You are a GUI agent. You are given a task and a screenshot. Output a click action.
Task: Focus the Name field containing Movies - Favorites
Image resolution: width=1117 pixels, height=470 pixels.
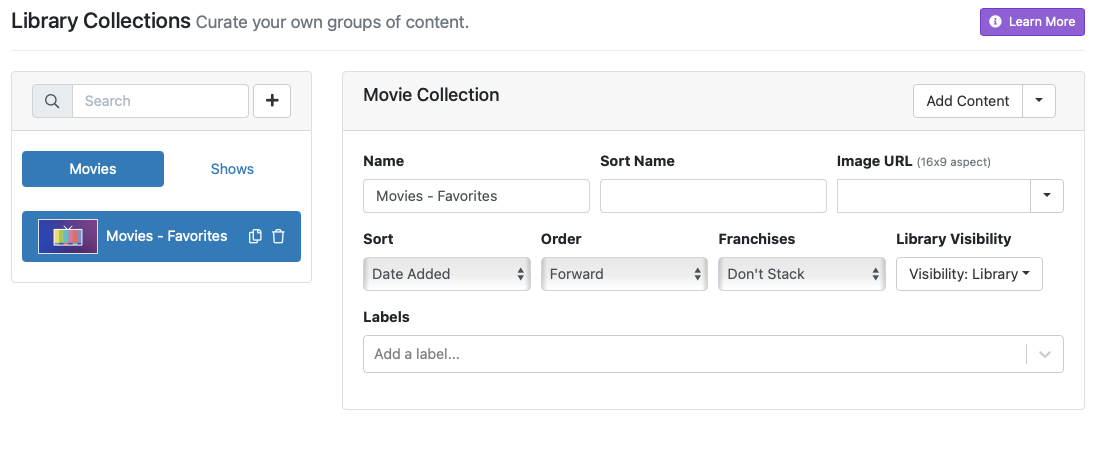pos(476,196)
